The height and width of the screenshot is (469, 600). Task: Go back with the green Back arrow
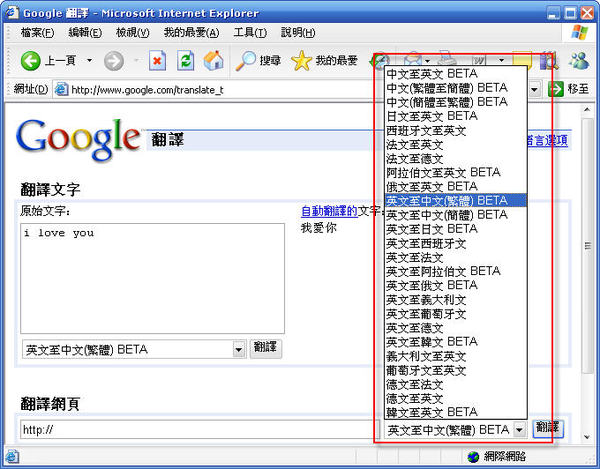tap(30, 60)
